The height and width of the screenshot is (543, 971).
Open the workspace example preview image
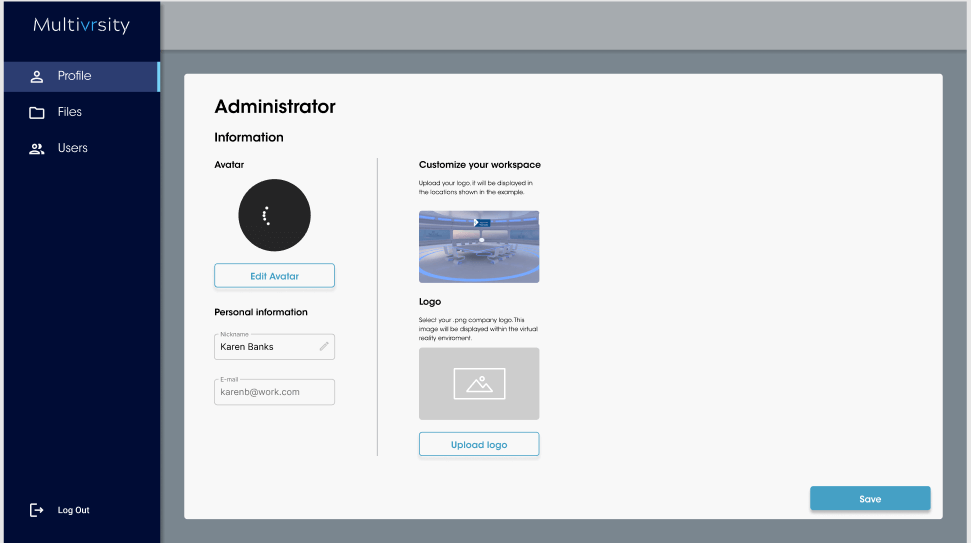(x=479, y=247)
